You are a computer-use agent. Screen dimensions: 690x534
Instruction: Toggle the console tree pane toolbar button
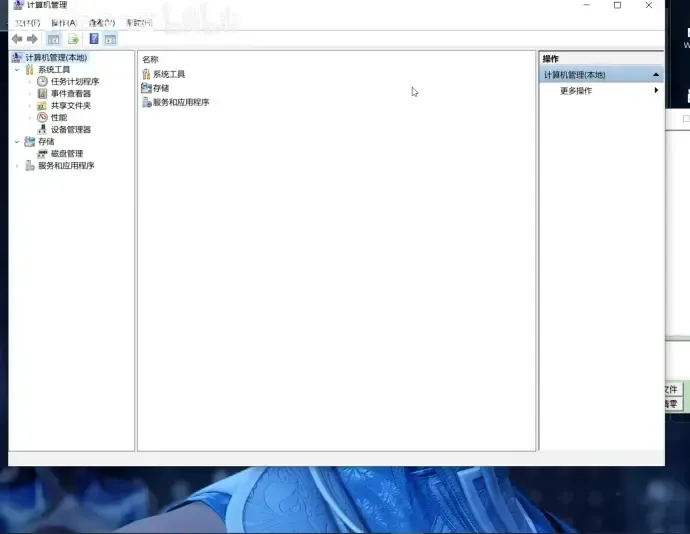[x=54, y=39]
